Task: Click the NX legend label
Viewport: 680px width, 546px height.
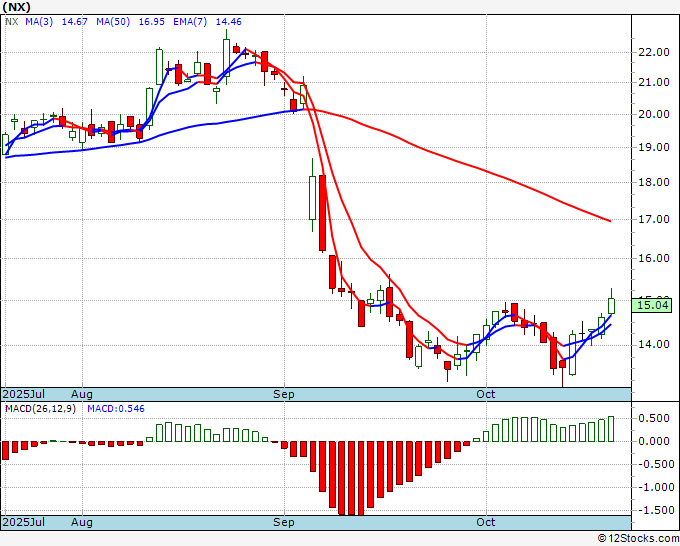Action: click(12, 22)
